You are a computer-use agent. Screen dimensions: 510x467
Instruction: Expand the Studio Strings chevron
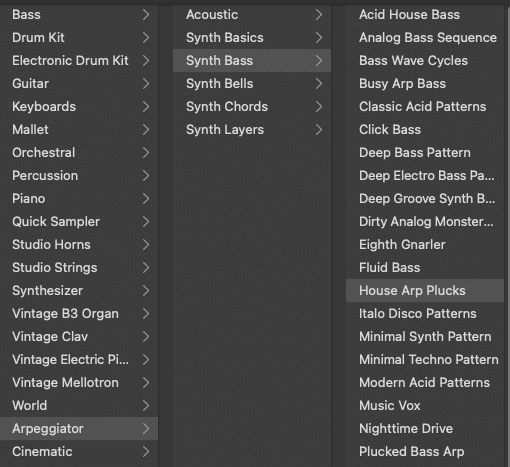click(146, 268)
